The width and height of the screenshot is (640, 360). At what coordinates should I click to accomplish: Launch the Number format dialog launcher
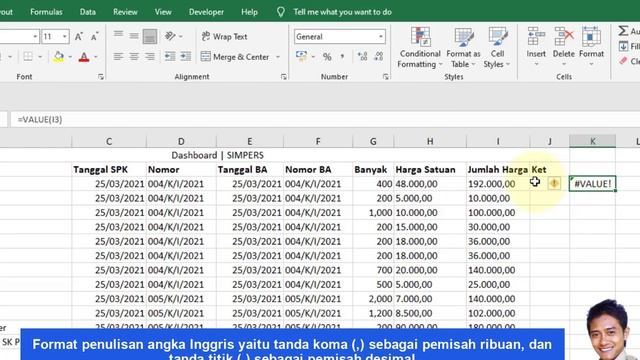386,77
